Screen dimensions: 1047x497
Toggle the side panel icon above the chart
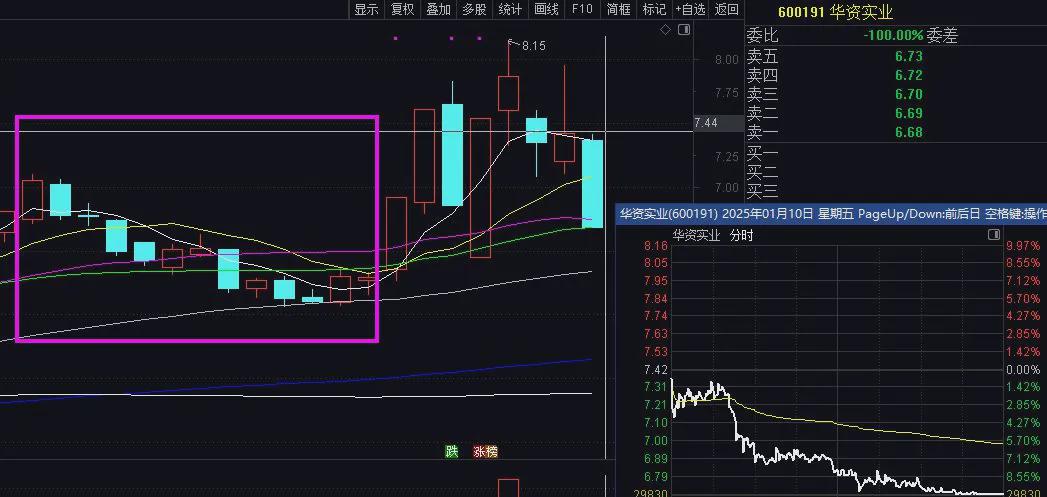point(684,29)
